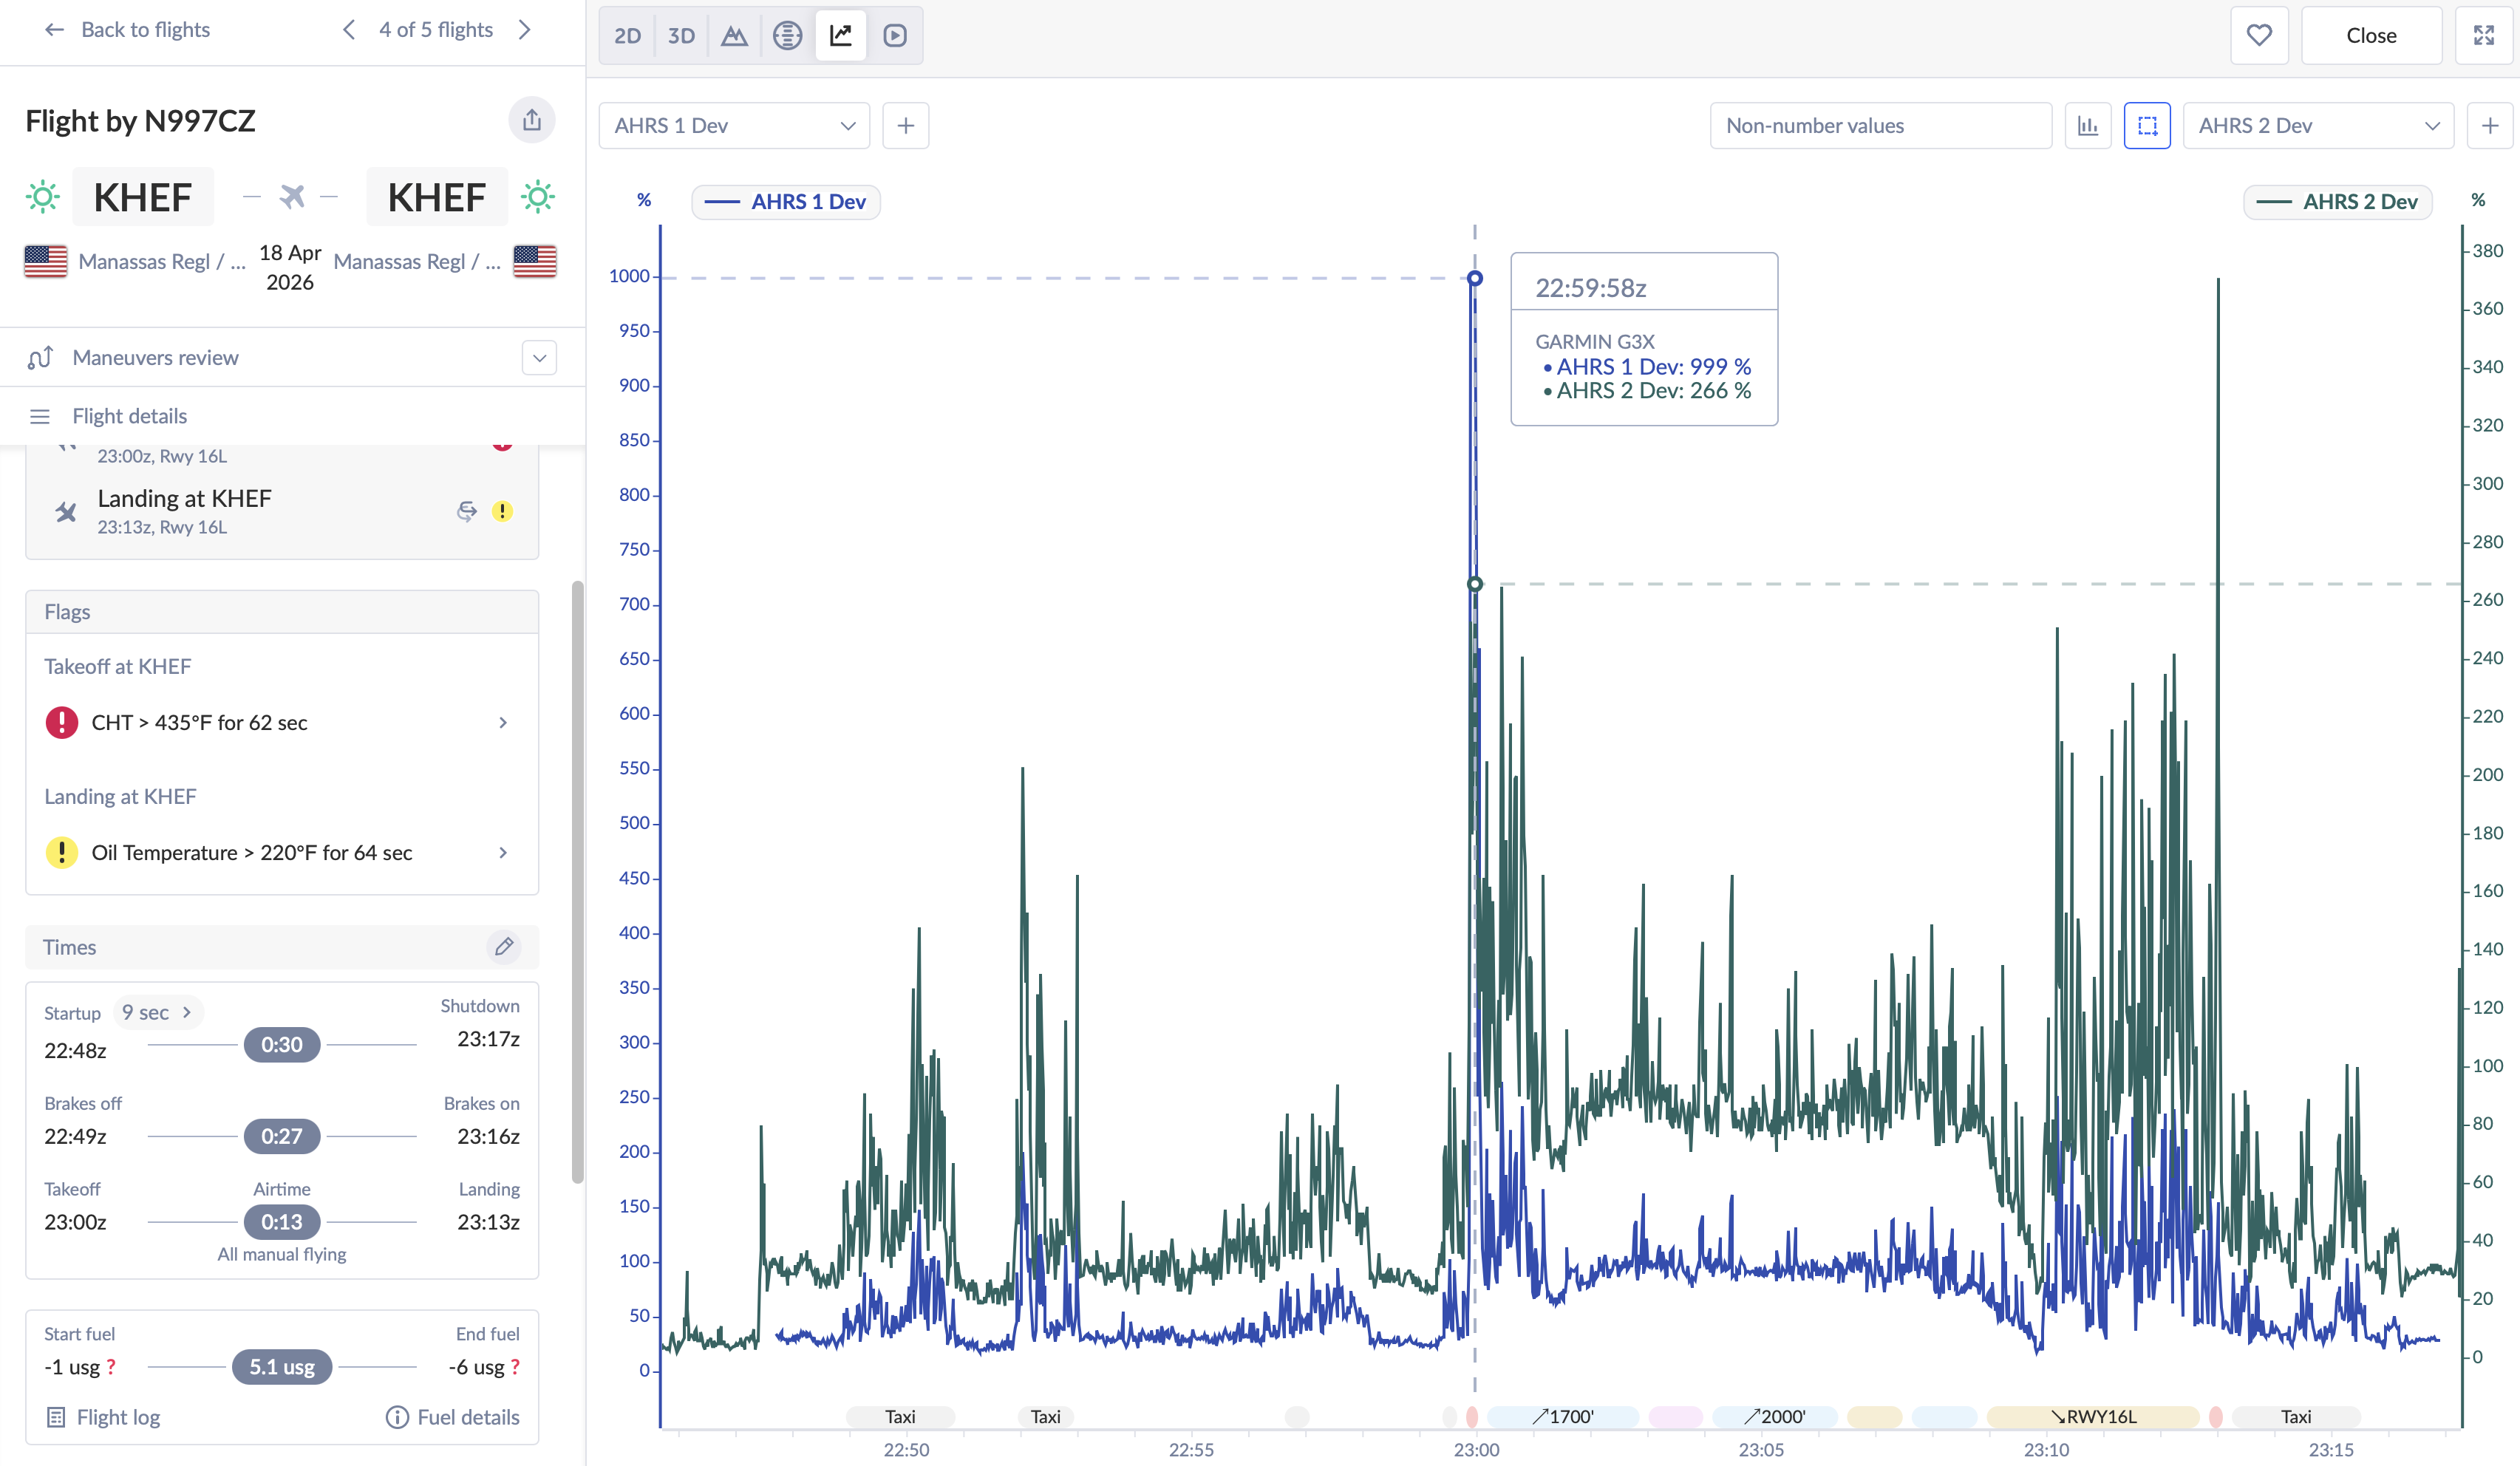The width and height of the screenshot is (2520, 1466).
Task: Click the '4 of 5 flights' counter
Action: [436, 30]
